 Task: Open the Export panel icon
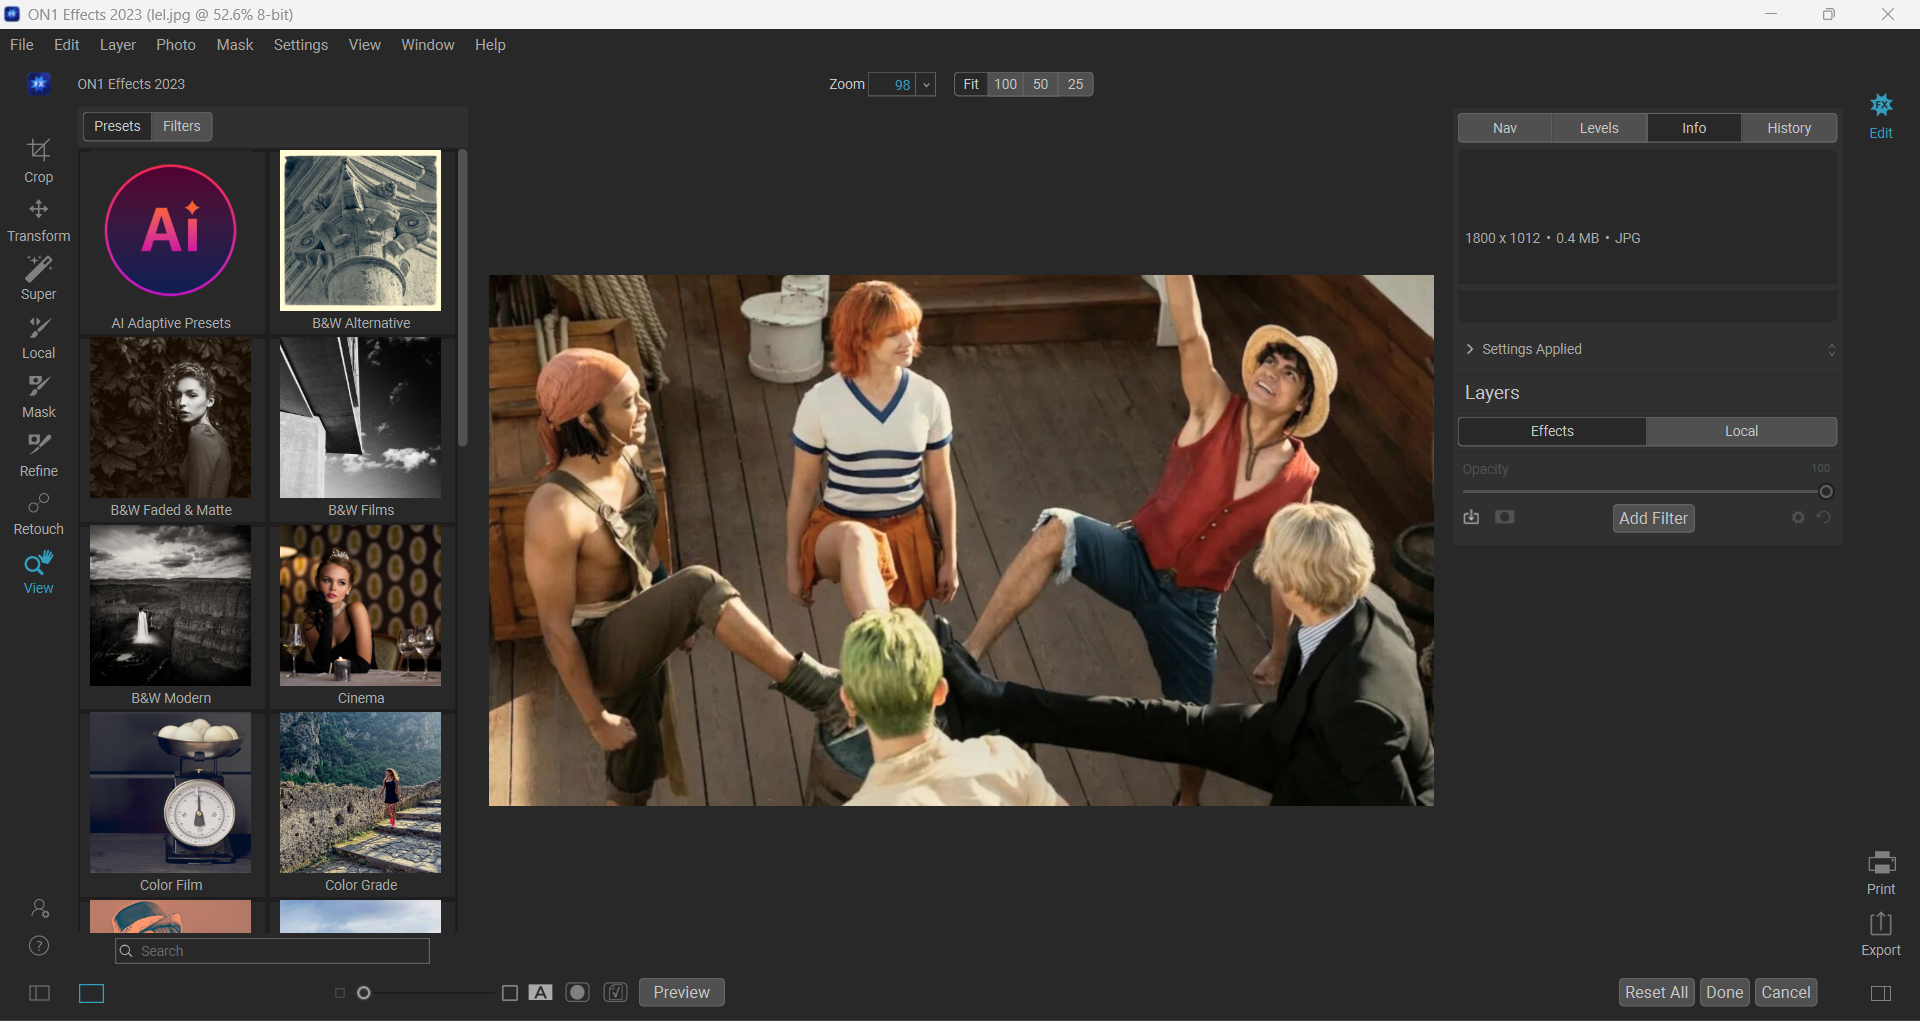pos(1880,934)
